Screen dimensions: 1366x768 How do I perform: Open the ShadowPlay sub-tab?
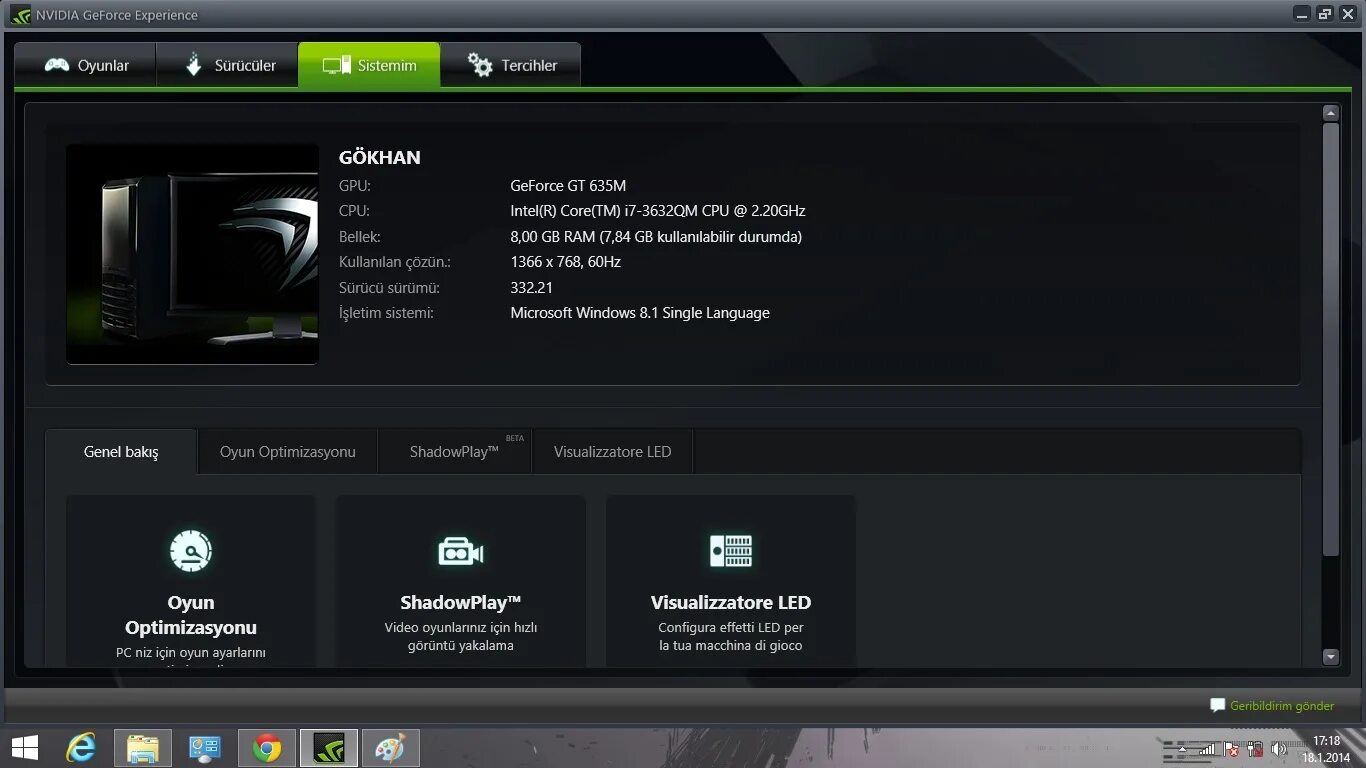455,452
